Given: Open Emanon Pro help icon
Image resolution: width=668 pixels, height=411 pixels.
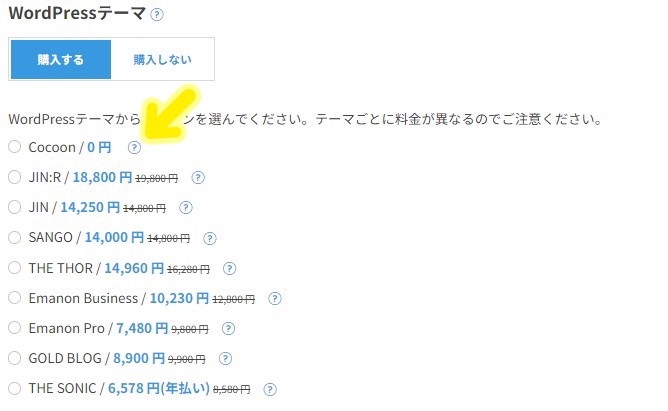Looking at the screenshot, I should [228, 329].
